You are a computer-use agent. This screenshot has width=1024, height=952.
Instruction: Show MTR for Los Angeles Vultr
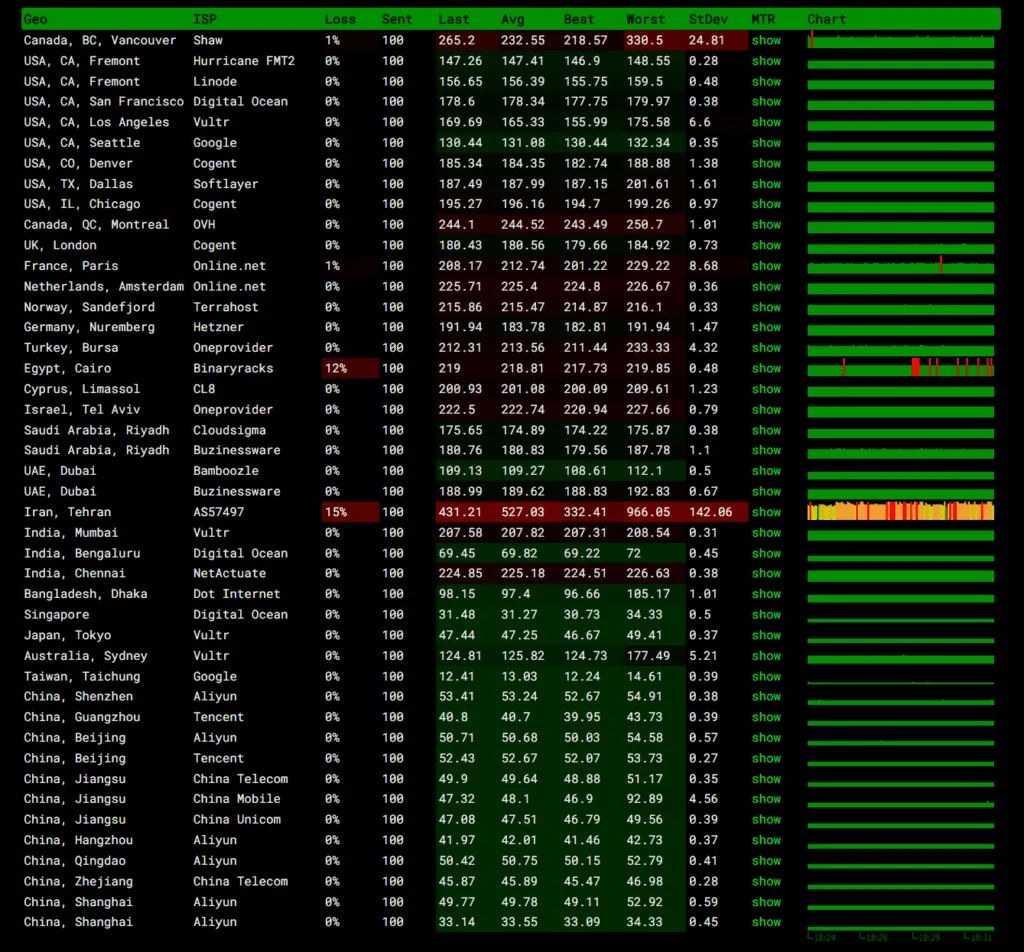[x=766, y=122]
